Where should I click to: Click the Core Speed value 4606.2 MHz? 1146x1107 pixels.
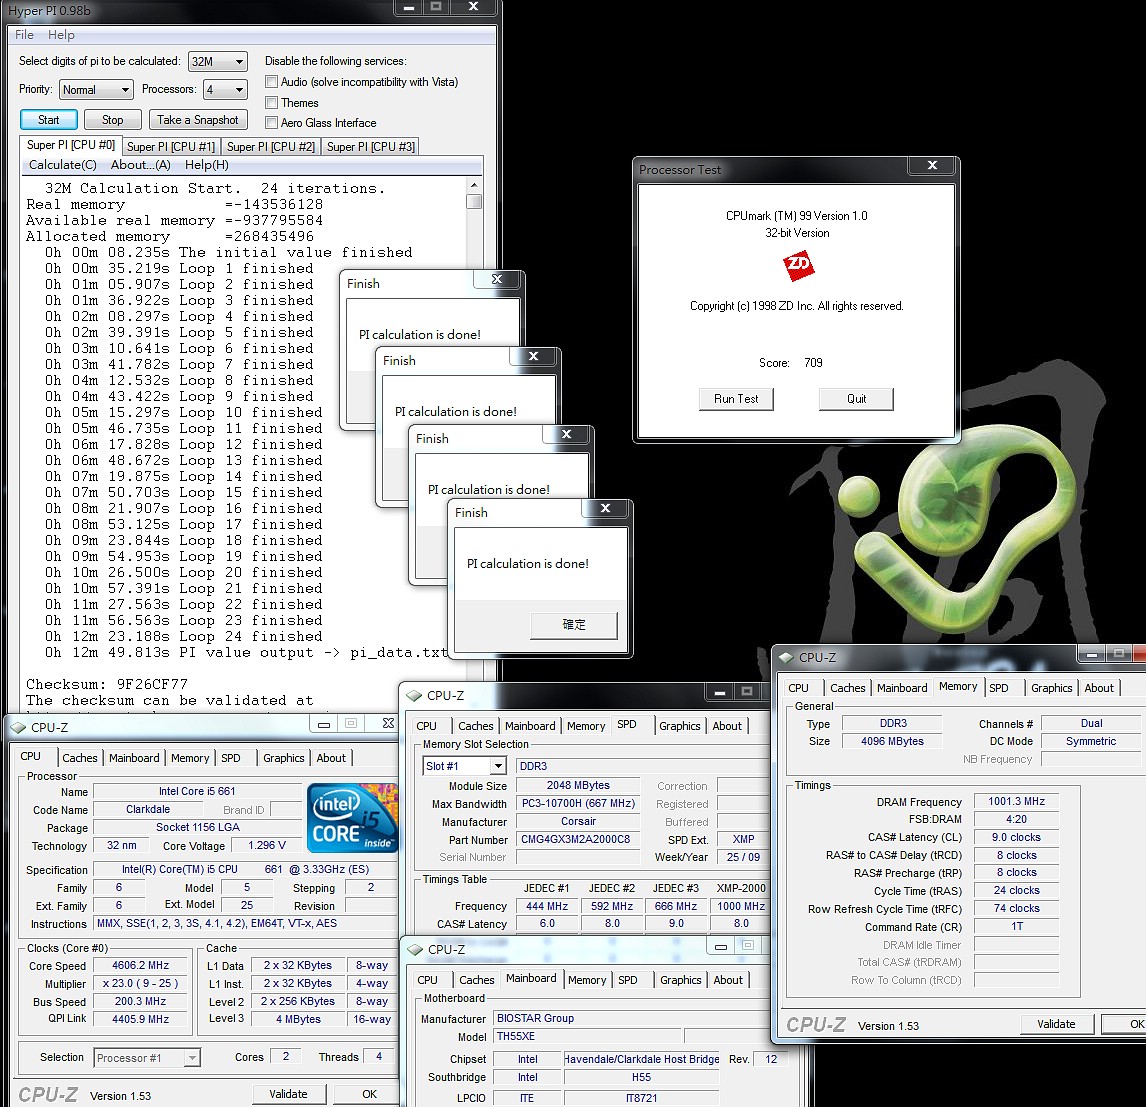[140, 965]
